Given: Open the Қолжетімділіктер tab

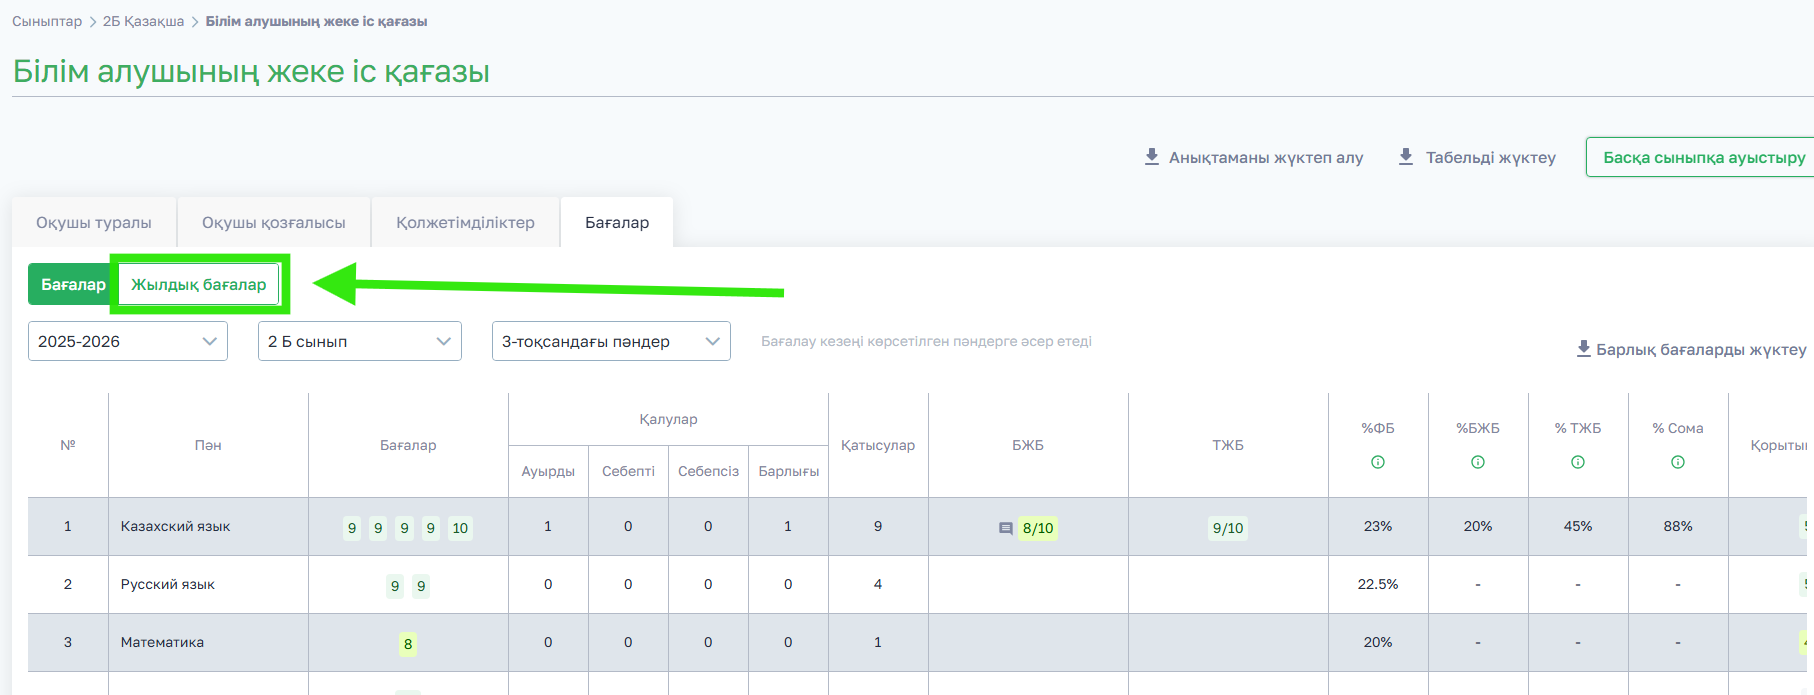Looking at the screenshot, I should coord(465,222).
